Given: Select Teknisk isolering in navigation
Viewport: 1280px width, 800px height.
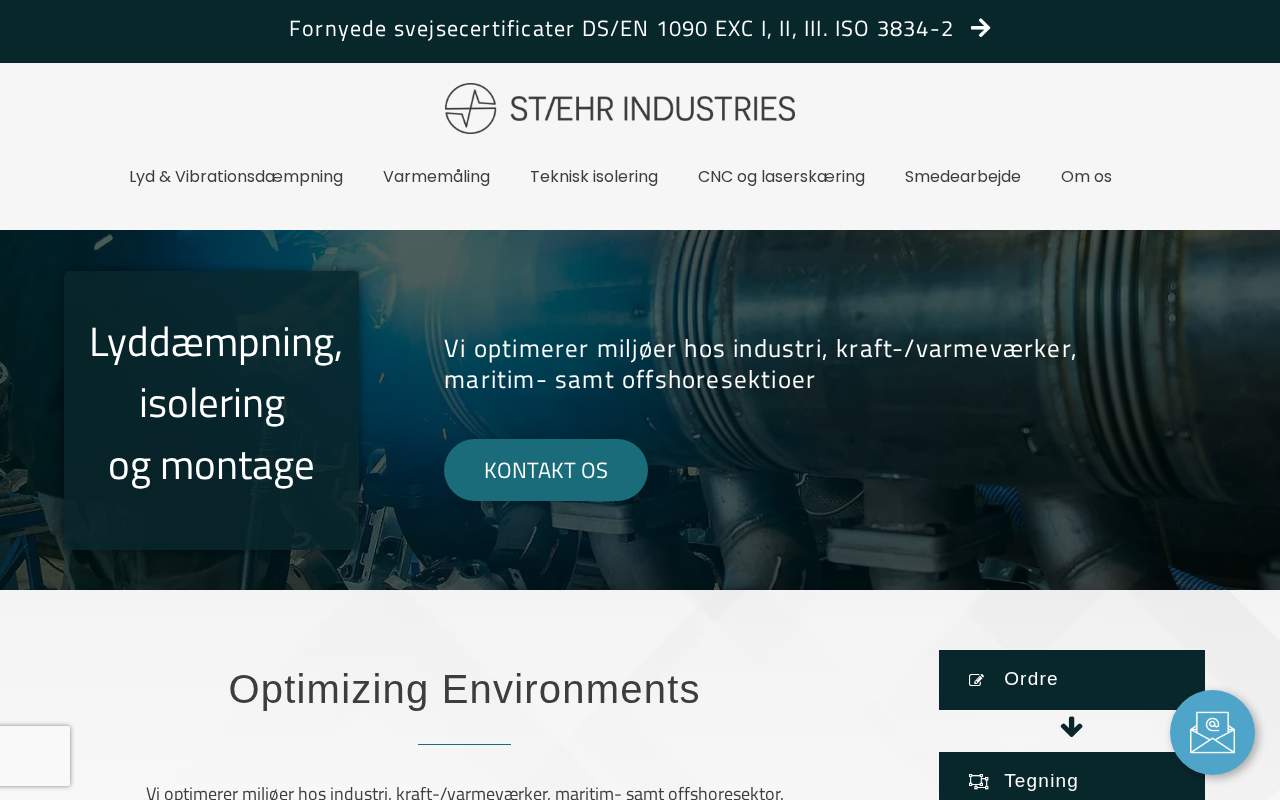Looking at the screenshot, I should 594,176.
